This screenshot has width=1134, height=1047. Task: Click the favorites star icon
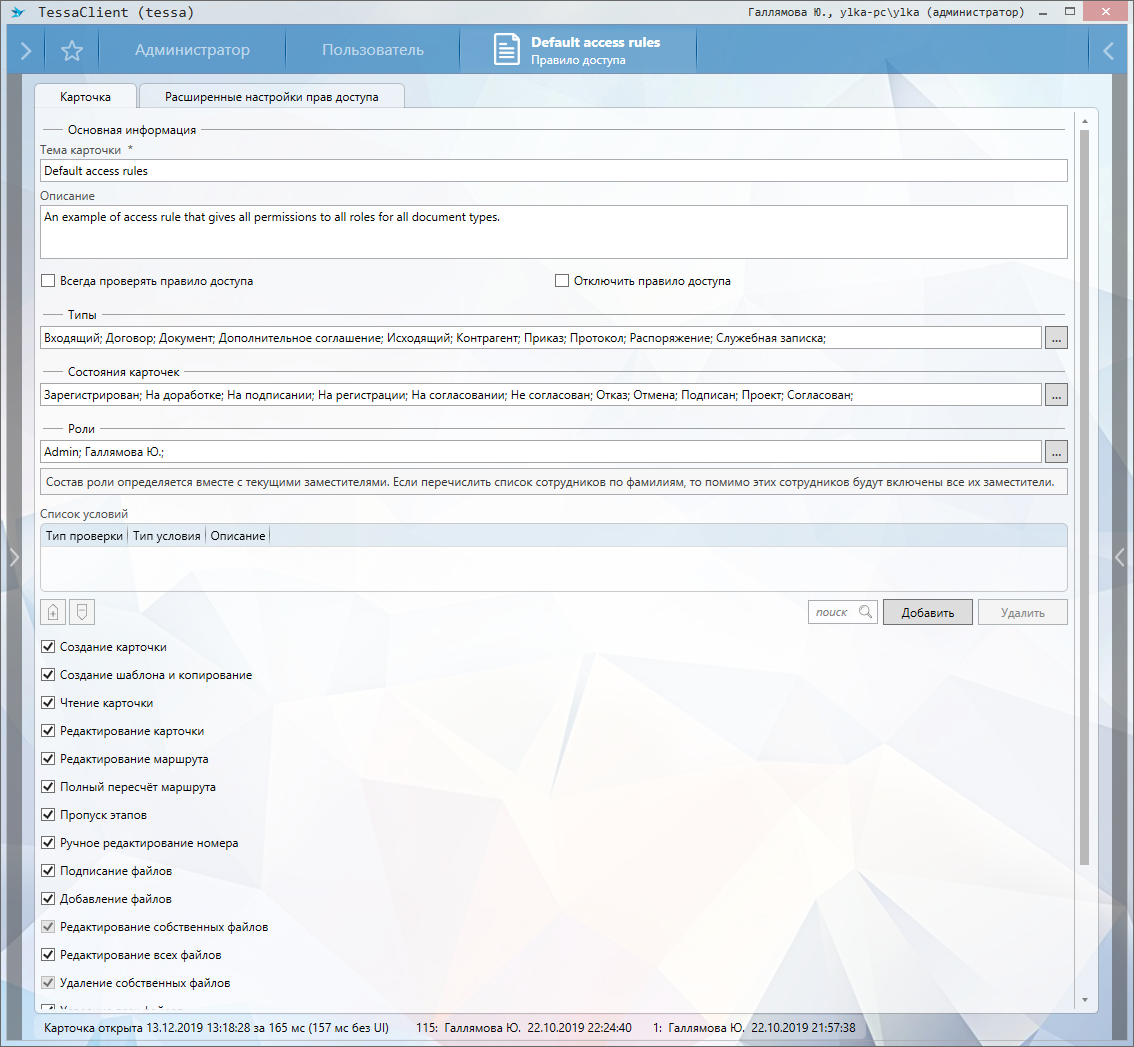point(72,51)
